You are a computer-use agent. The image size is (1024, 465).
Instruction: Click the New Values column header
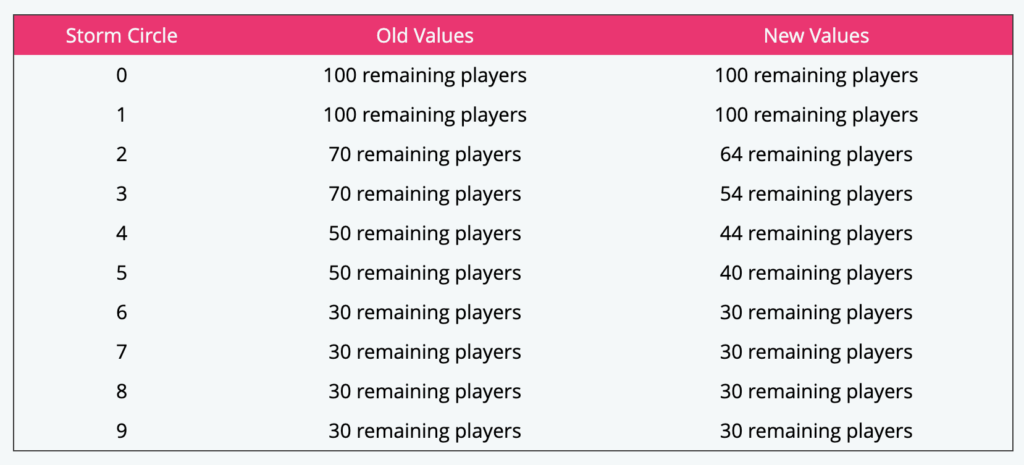click(816, 36)
